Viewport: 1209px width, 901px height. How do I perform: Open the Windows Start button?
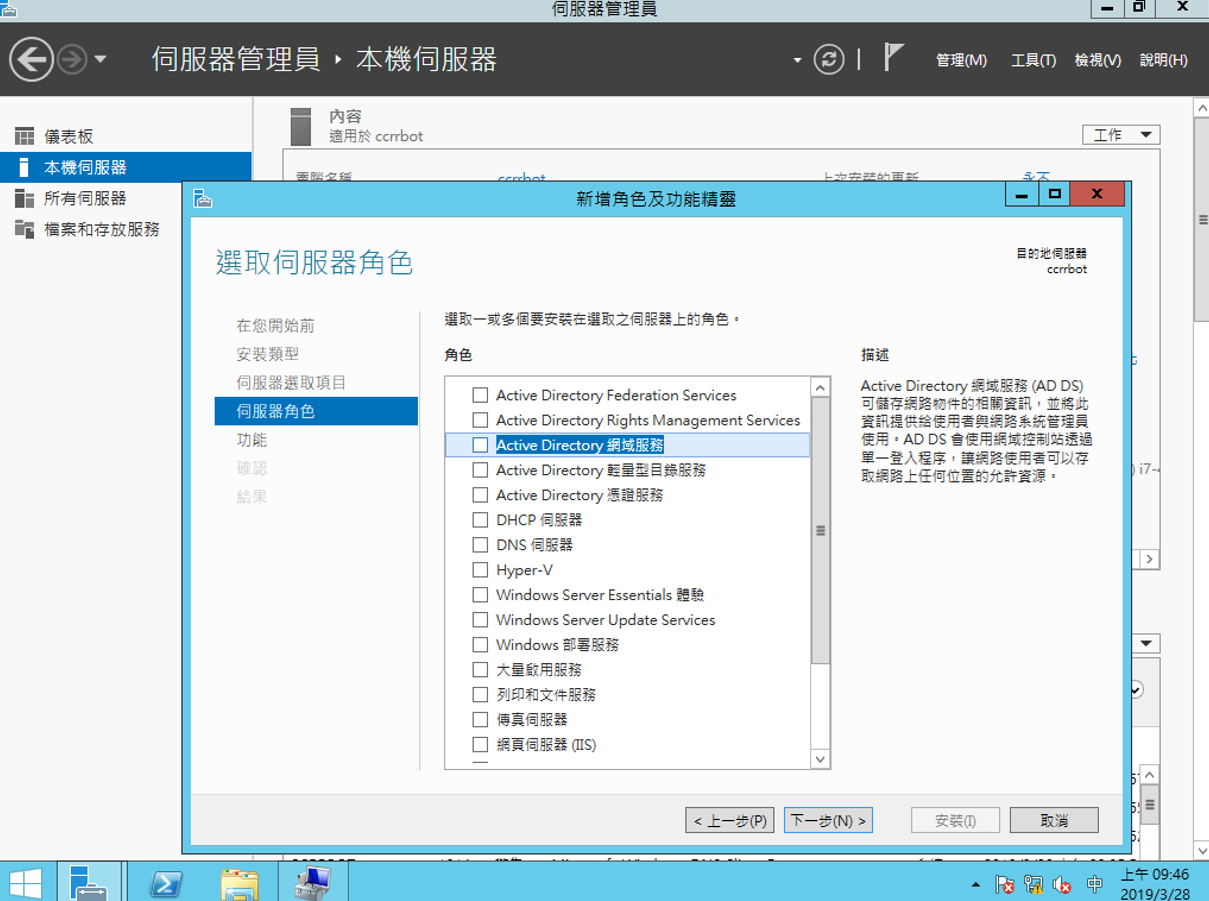(x=24, y=883)
